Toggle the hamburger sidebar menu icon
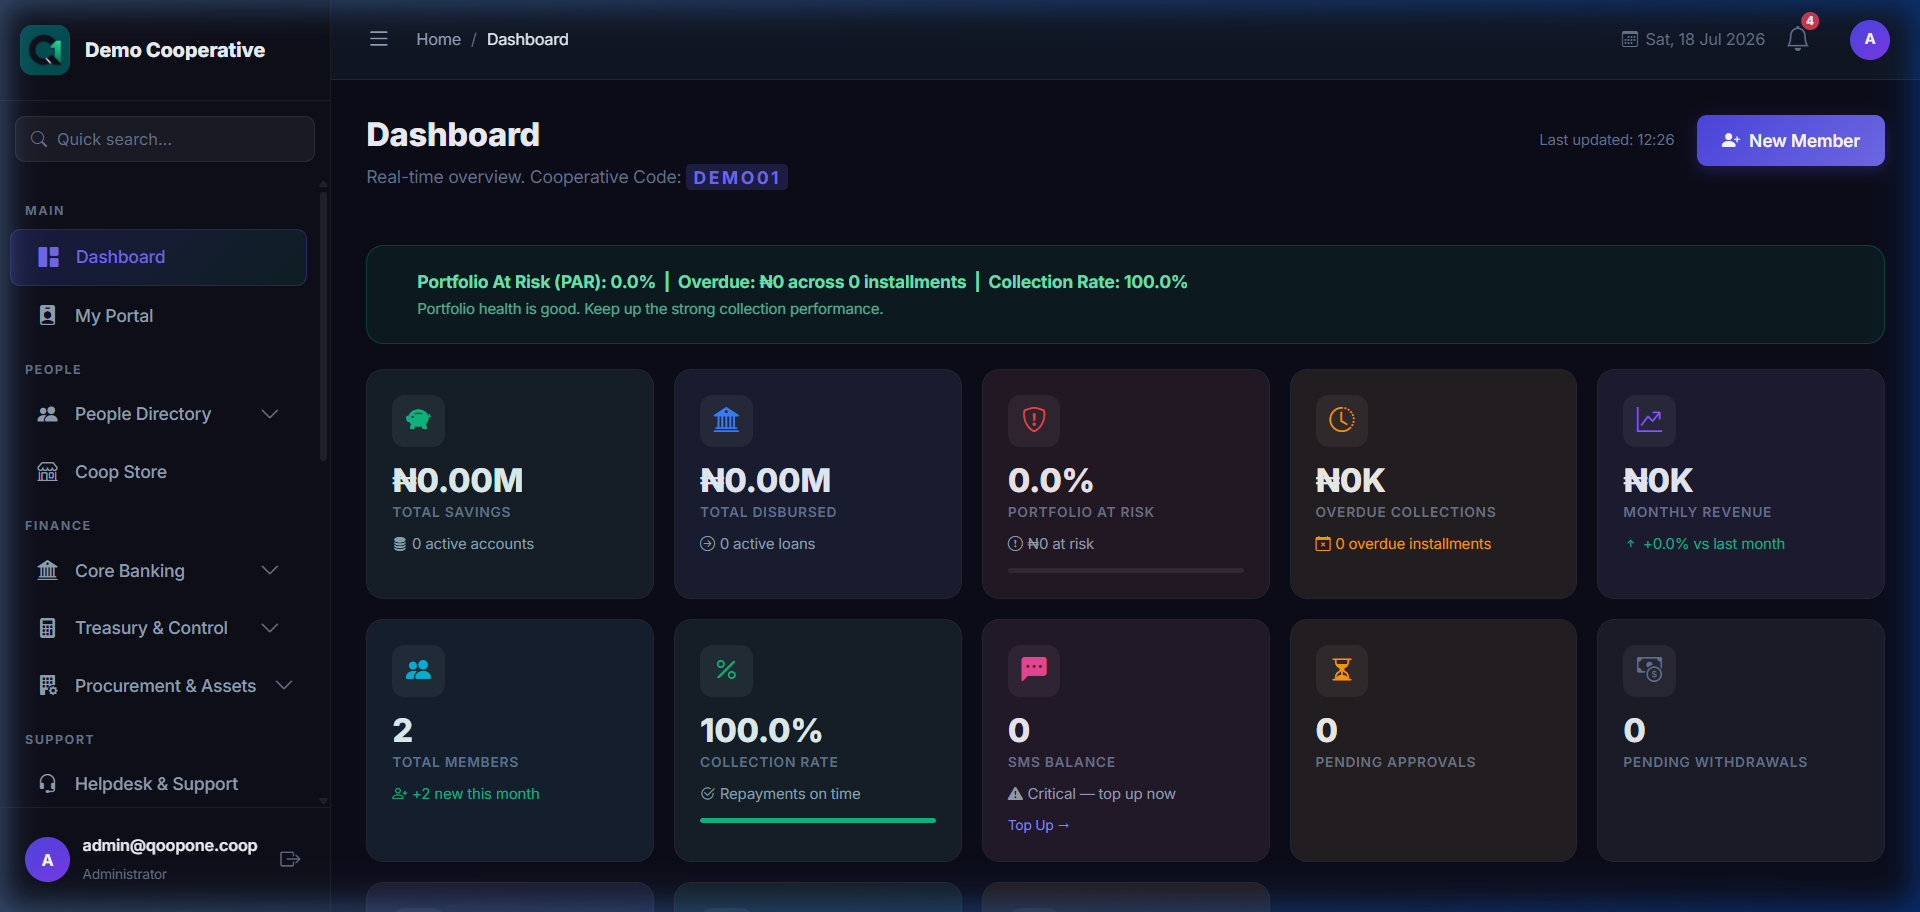Image resolution: width=1920 pixels, height=912 pixels. pyautogui.click(x=378, y=39)
